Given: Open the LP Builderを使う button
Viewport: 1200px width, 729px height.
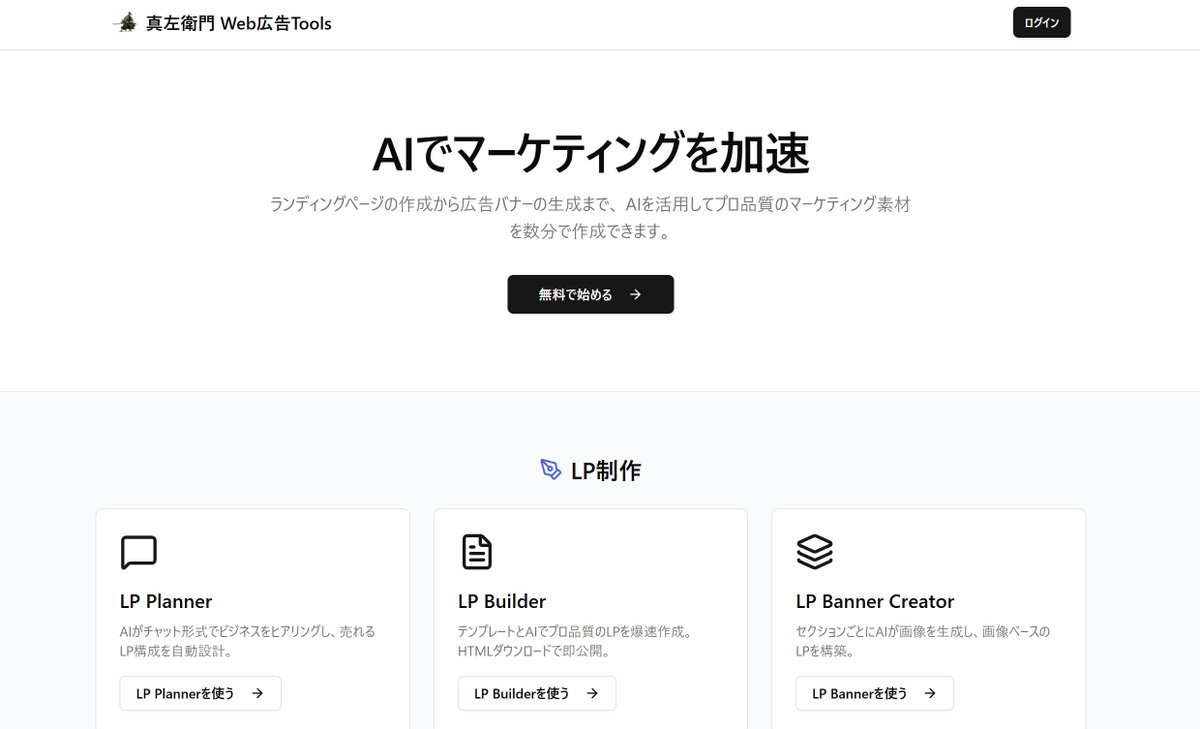Looking at the screenshot, I should [x=537, y=693].
